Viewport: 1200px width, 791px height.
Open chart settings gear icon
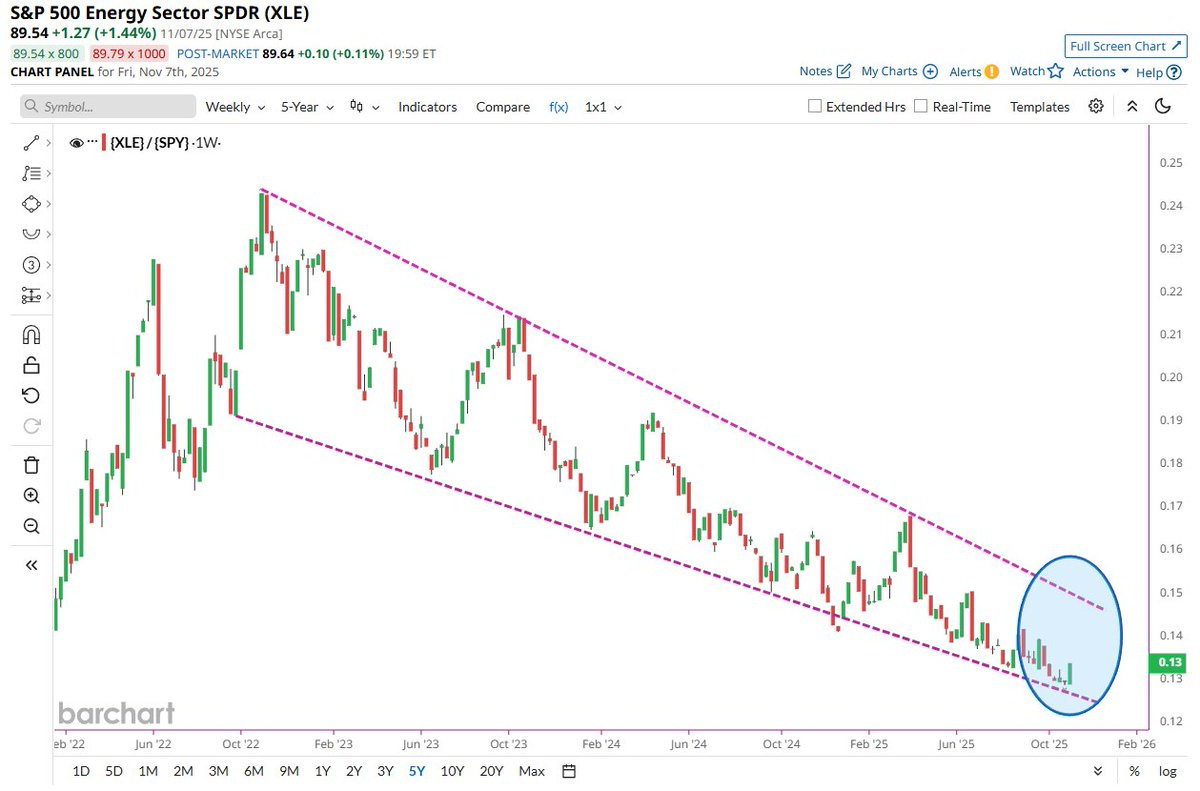tap(1096, 106)
